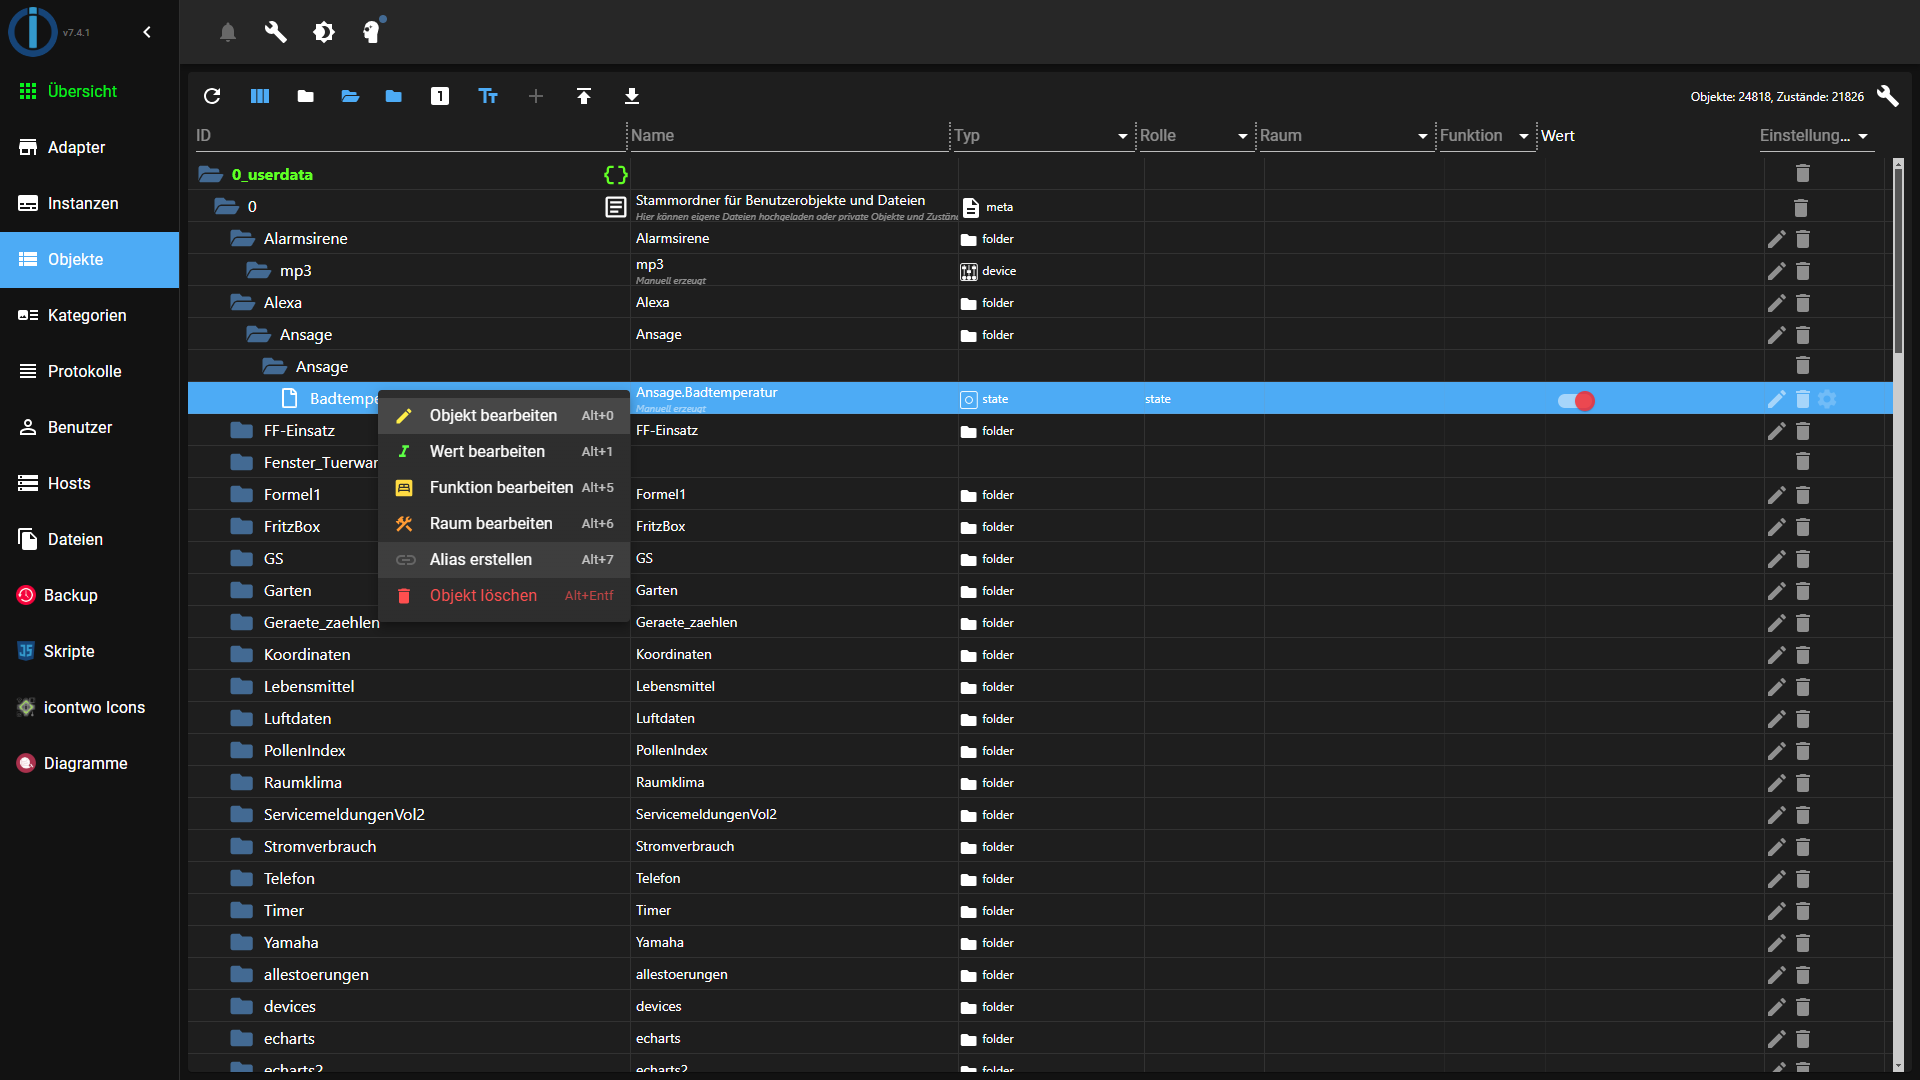Screen dimensions: 1920x1080
Task: Click the document icon on row 0
Action: (616, 207)
